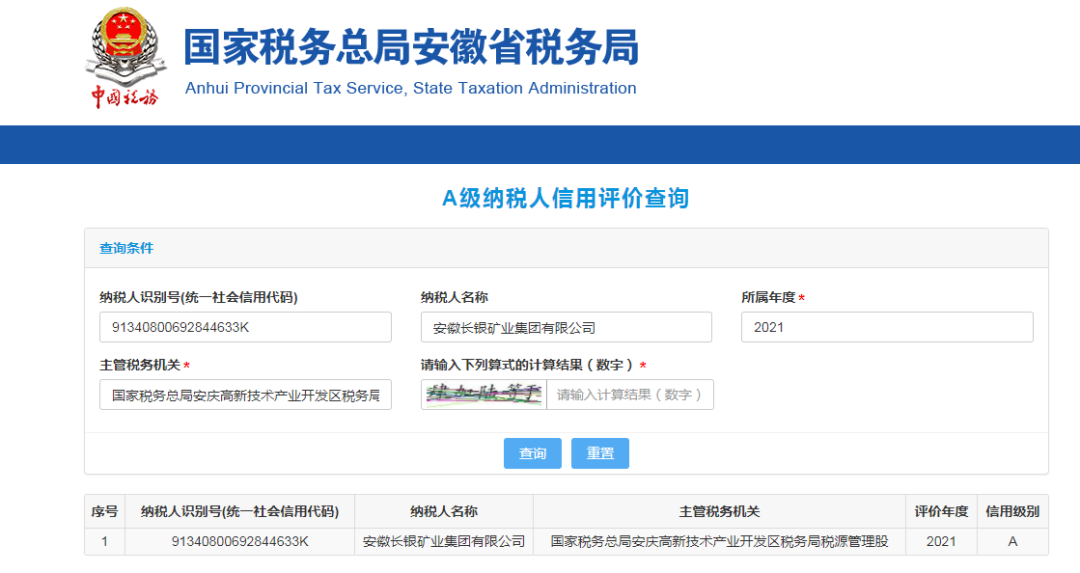Click the 主管税务机关 column header in the results table
The height and width of the screenshot is (573, 1080).
719,512
